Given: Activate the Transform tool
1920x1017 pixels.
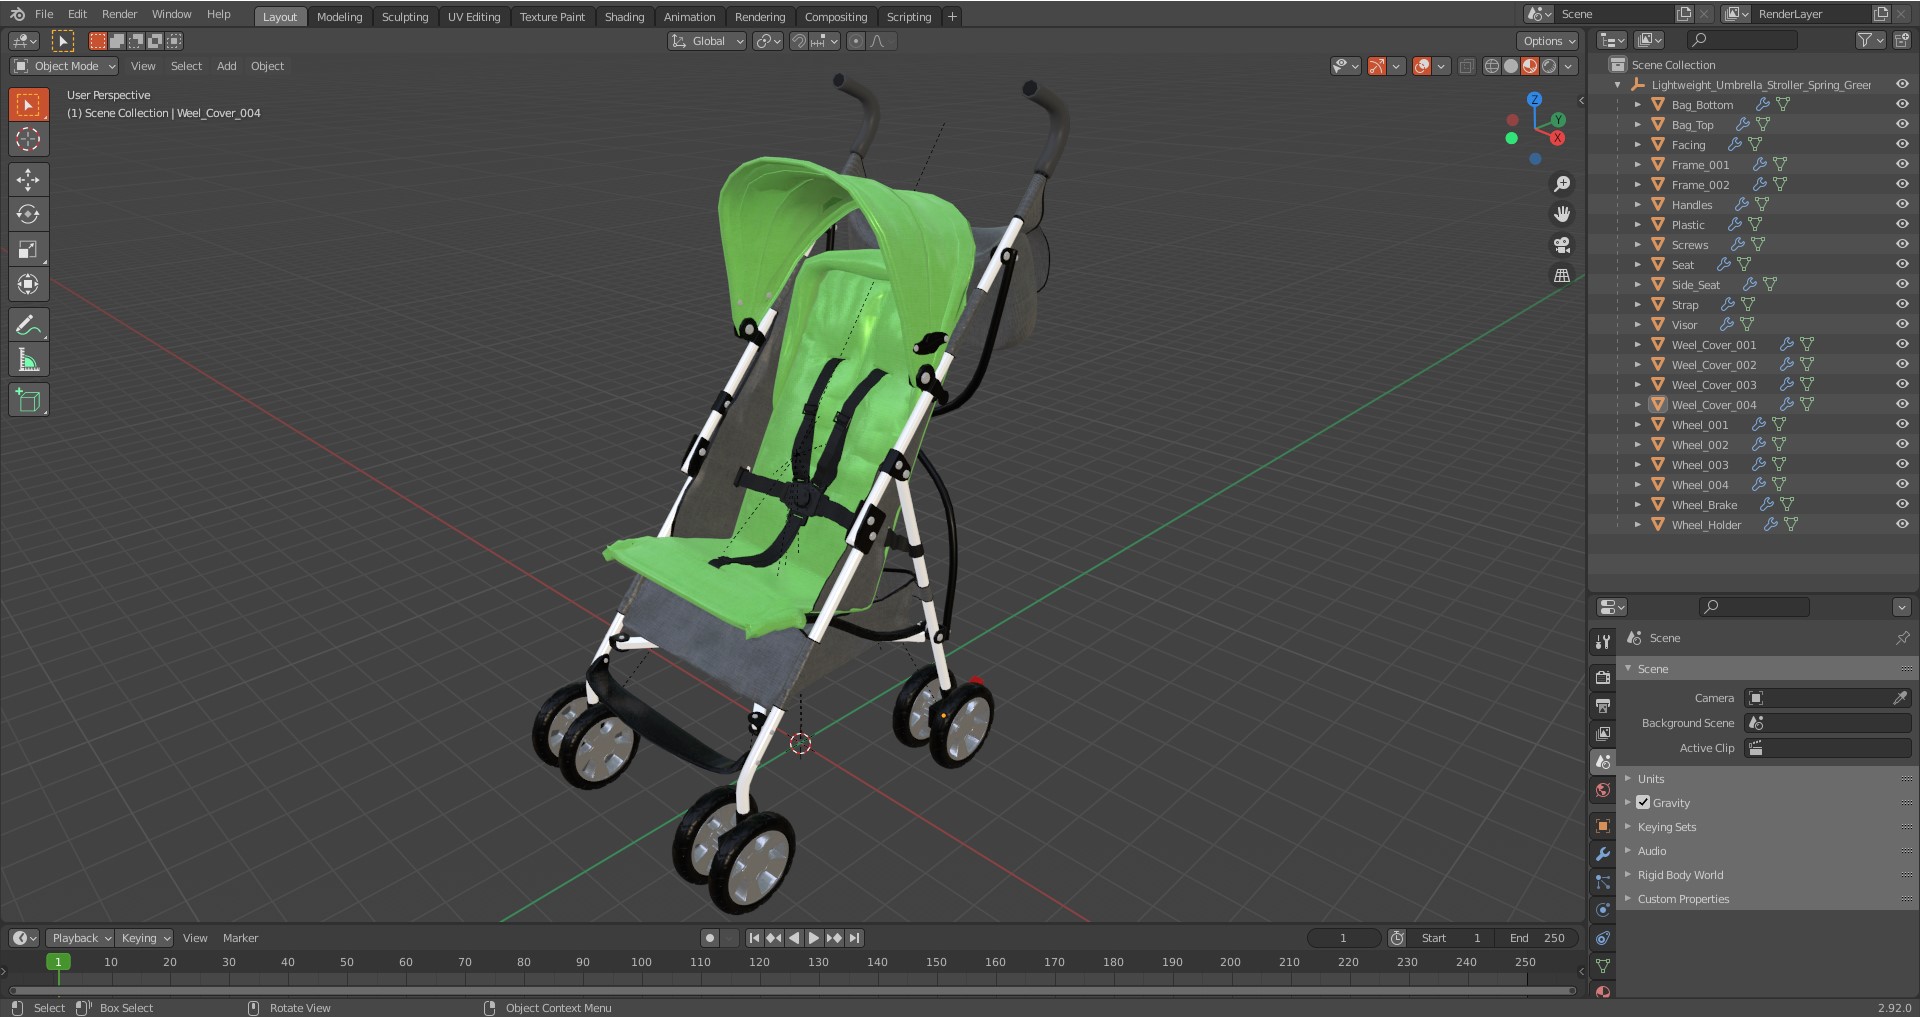Looking at the screenshot, I should [x=28, y=284].
